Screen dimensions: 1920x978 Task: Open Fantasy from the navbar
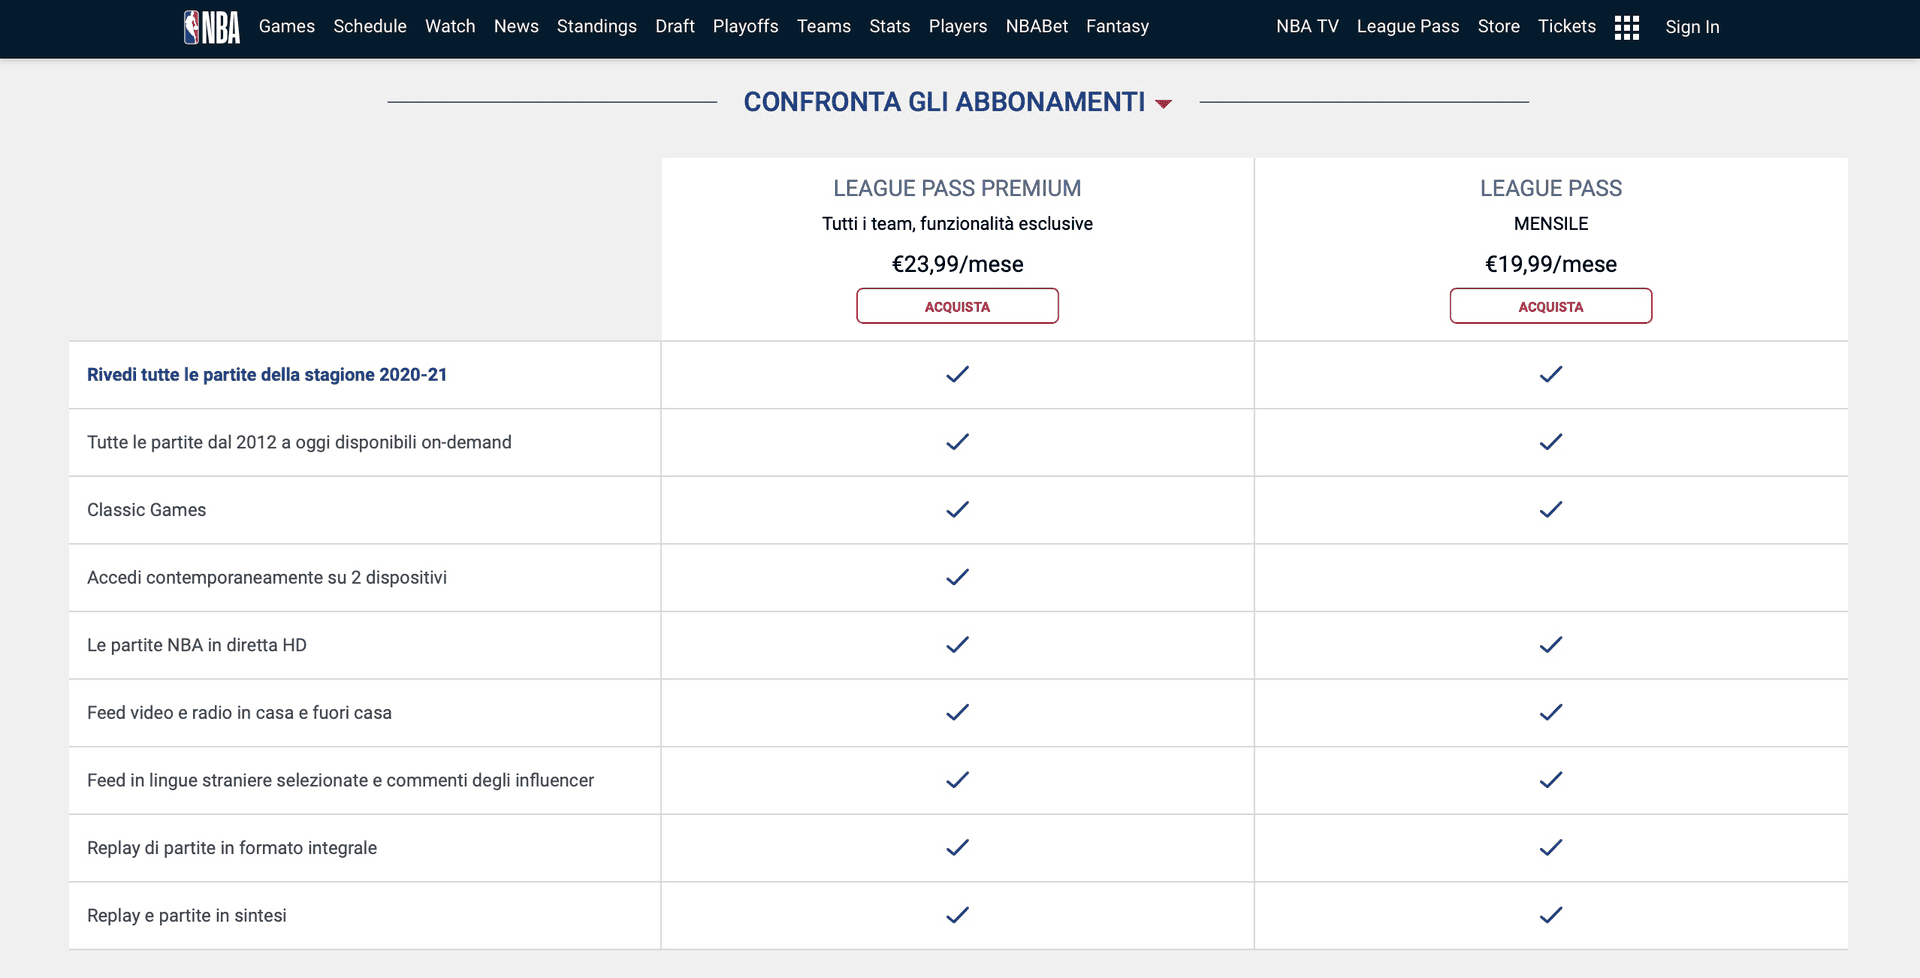point(1118,26)
